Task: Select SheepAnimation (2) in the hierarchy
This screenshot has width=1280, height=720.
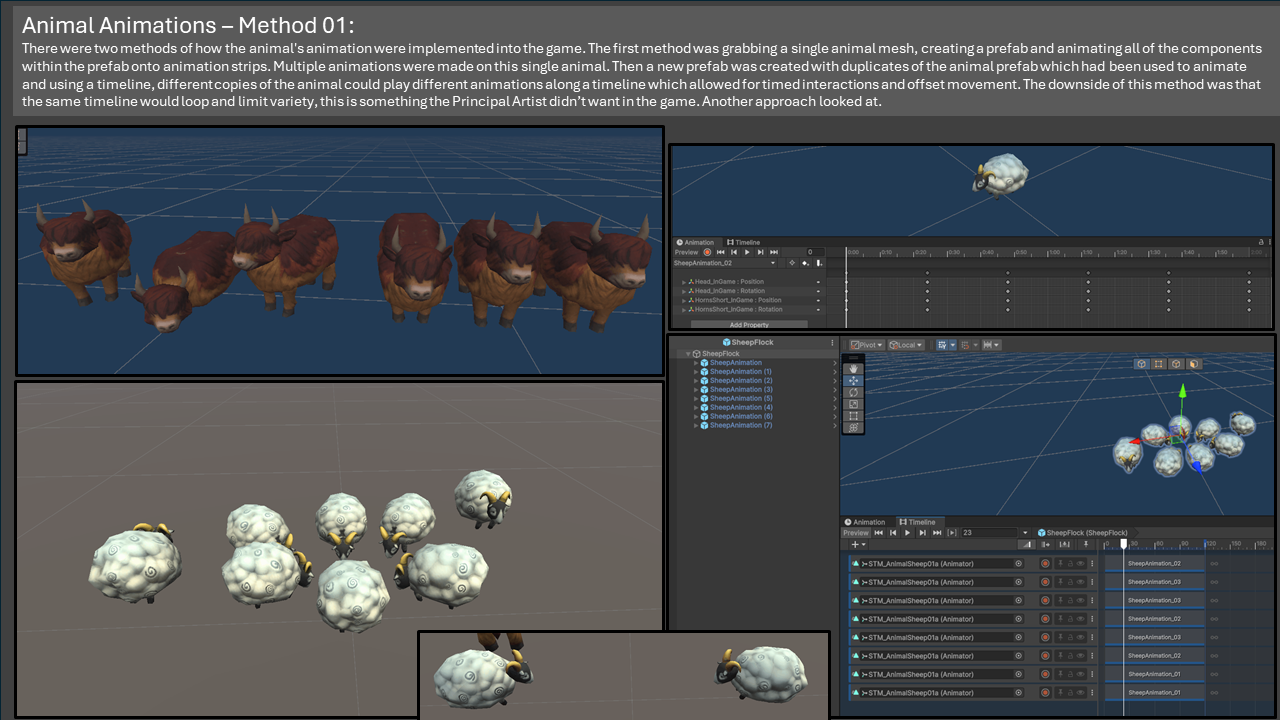Action: click(741, 381)
